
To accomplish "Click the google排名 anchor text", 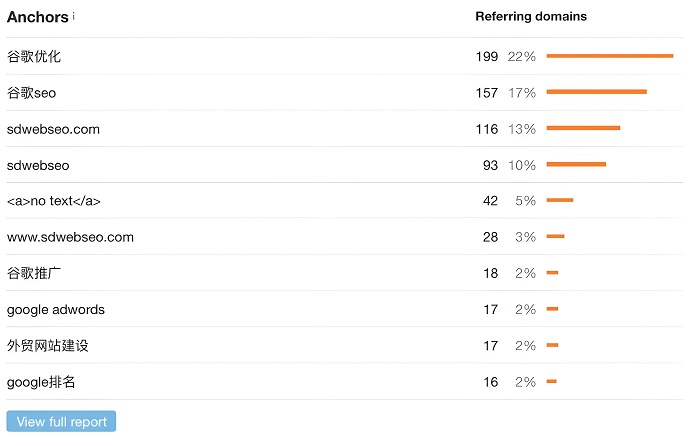I will pos(41,382).
